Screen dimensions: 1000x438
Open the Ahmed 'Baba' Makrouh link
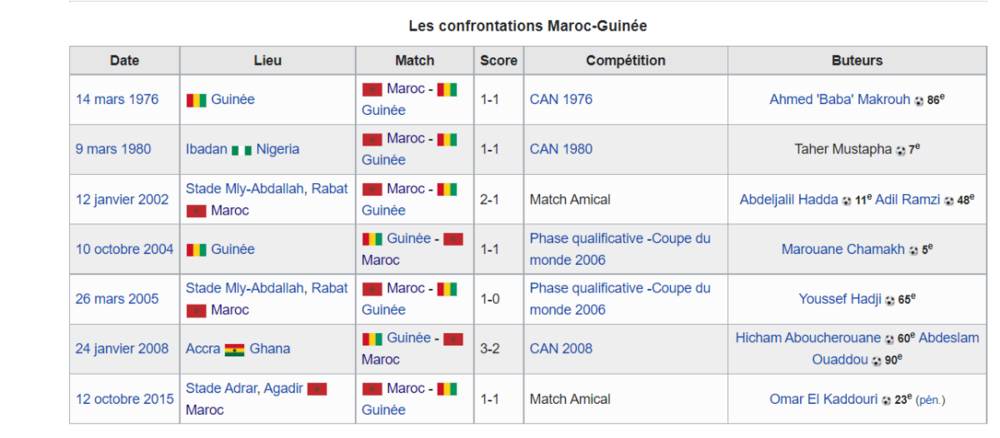(x=840, y=99)
